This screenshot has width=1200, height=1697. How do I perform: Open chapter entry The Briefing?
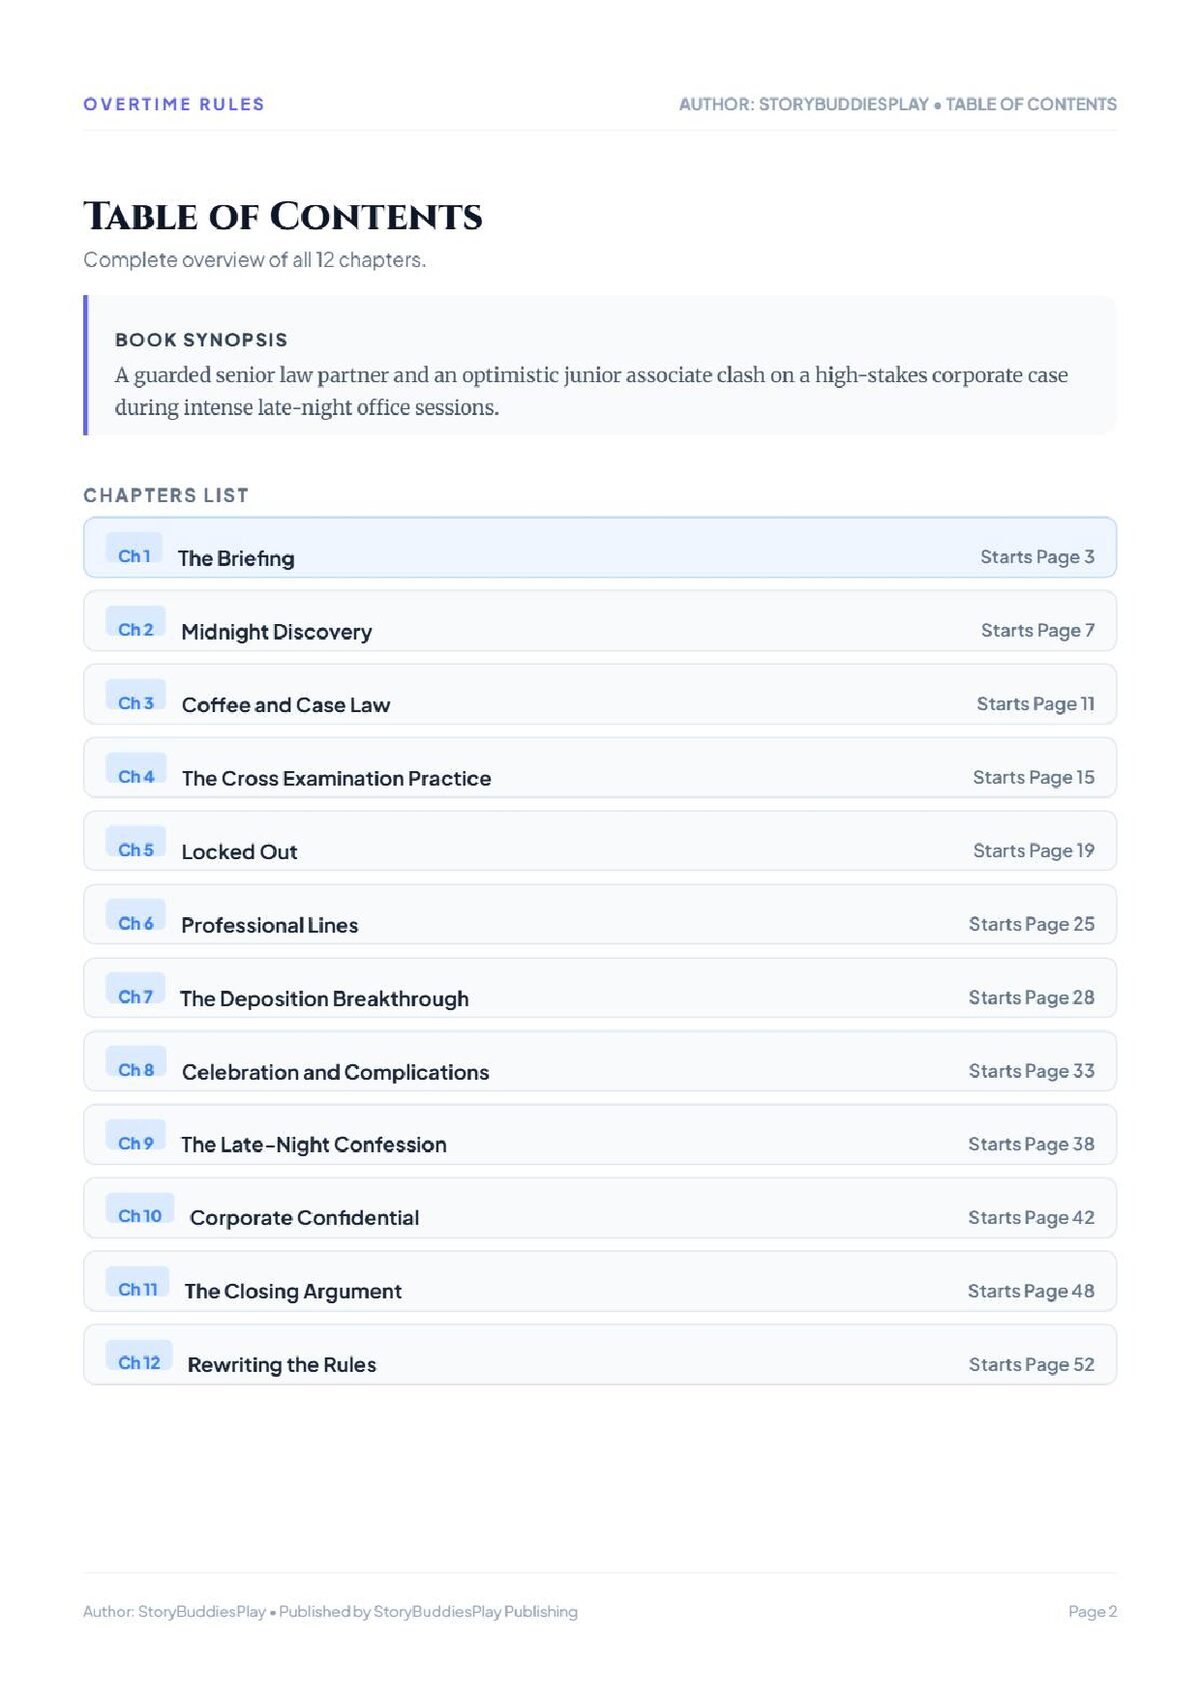[x=600, y=547]
